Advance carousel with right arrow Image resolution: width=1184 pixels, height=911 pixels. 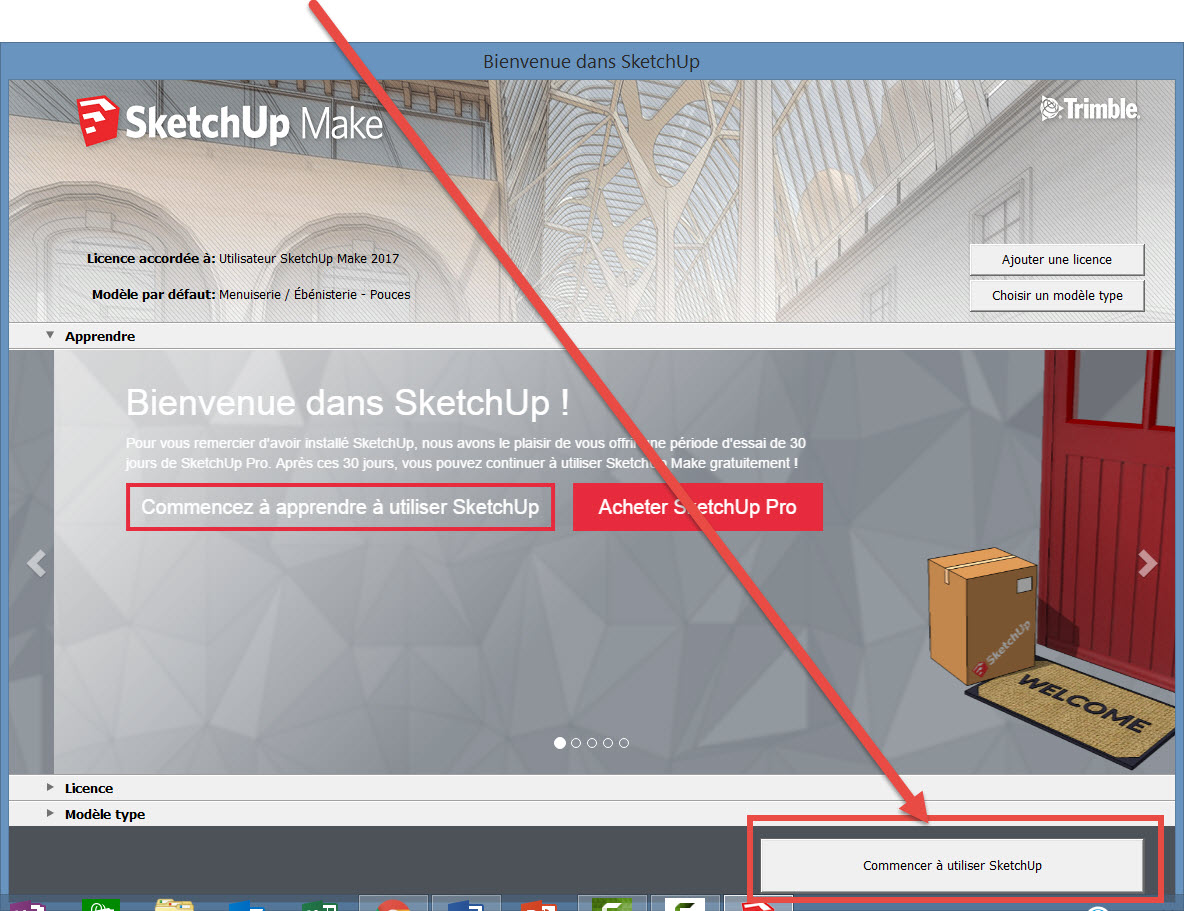coord(1148,564)
